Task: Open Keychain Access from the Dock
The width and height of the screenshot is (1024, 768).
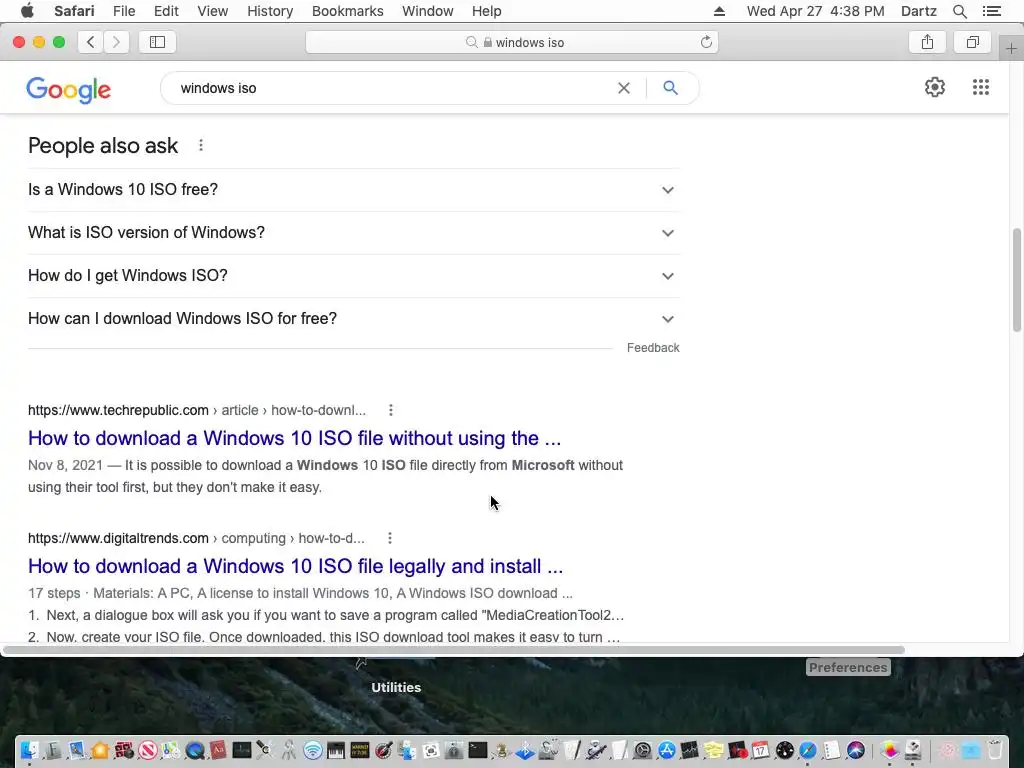Action: coord(289,750)
